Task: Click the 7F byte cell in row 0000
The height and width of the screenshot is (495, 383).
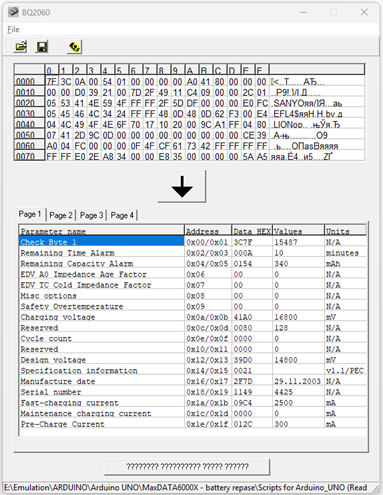Action: pyautogui.click(x=52, y=81)
